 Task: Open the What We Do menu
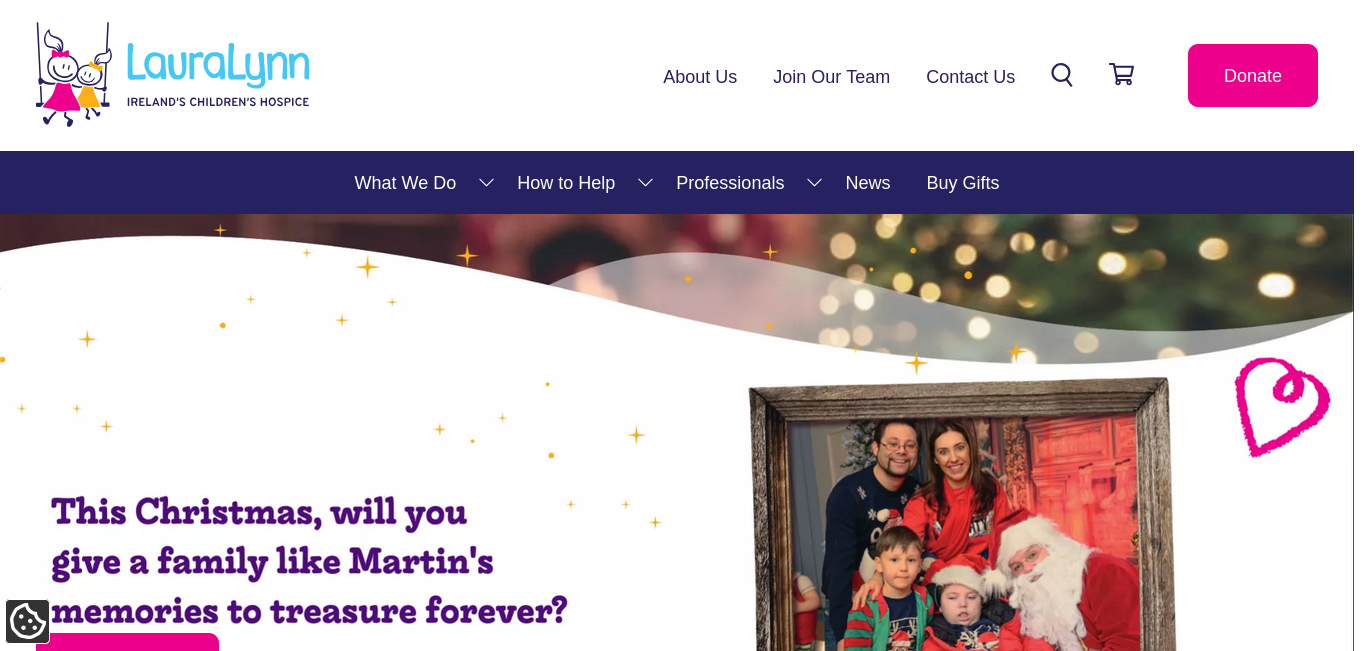(x=405, y=183)
